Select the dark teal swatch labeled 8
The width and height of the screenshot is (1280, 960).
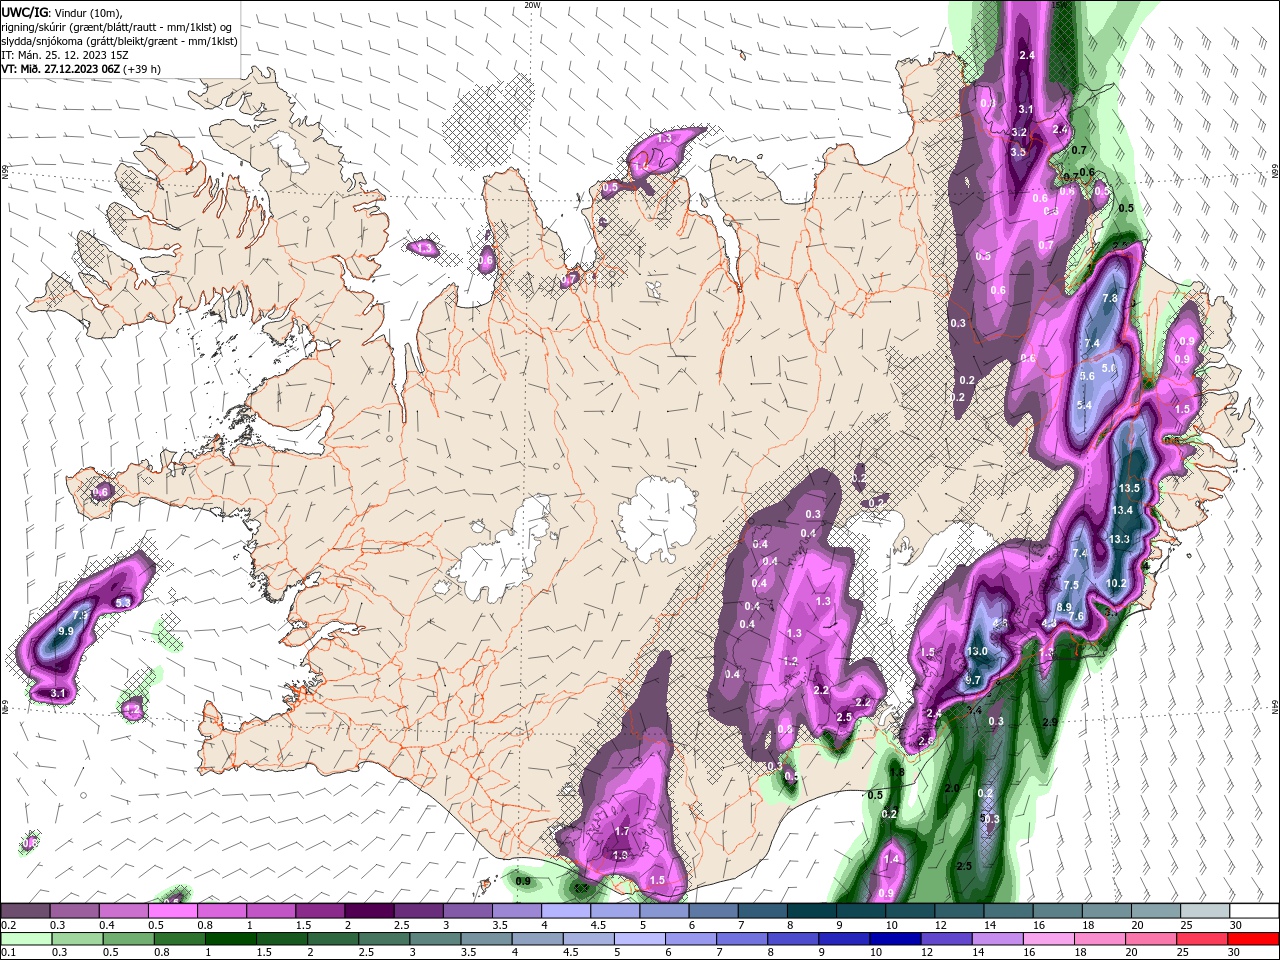tap(810, 911)
